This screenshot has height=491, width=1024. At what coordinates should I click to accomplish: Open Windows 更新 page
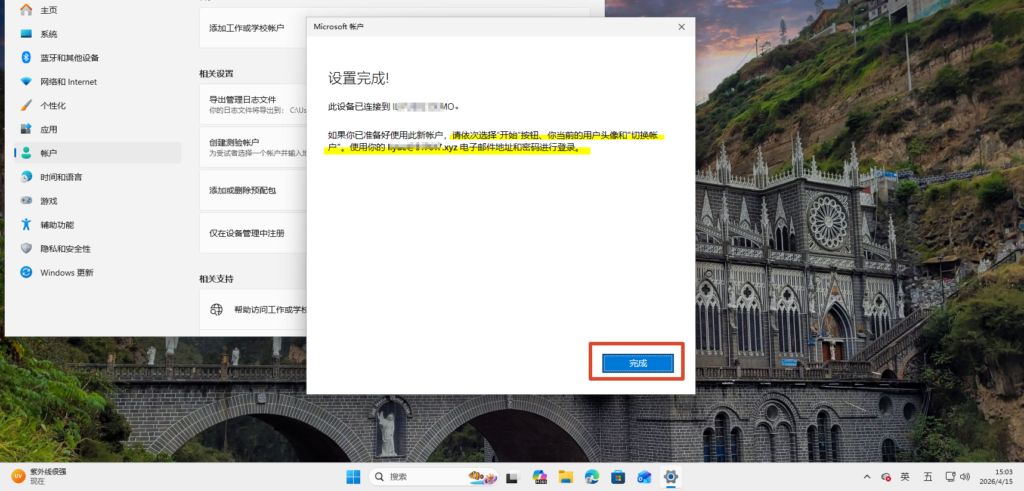pyautogui.click(x=66, y=273)
